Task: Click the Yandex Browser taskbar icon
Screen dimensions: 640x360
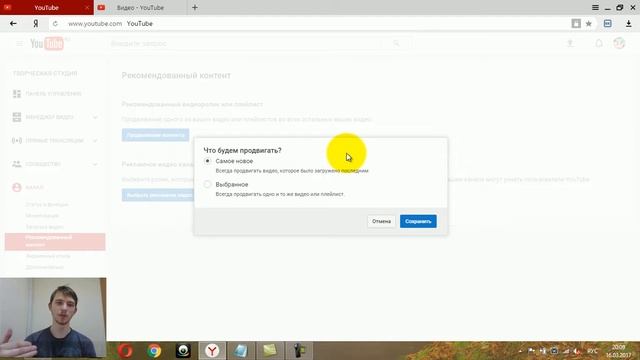Action: [x=212, y=351]
